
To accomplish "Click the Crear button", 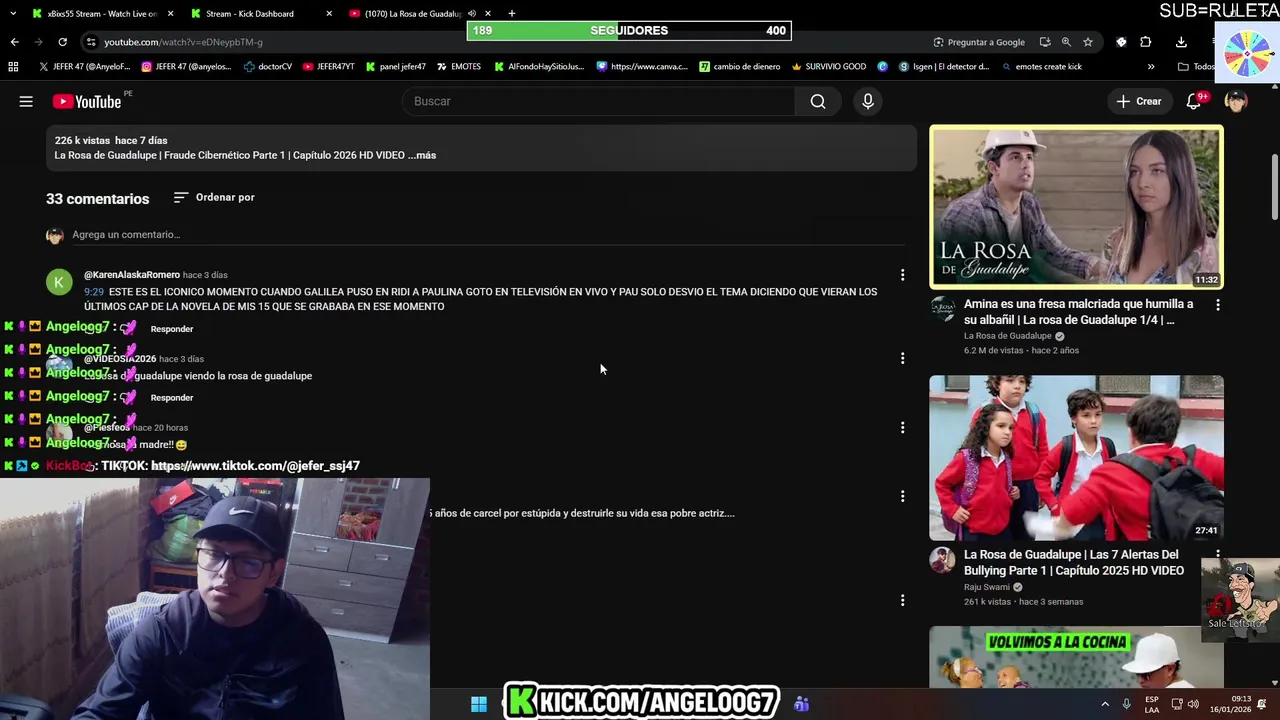I will (1139, 101).
